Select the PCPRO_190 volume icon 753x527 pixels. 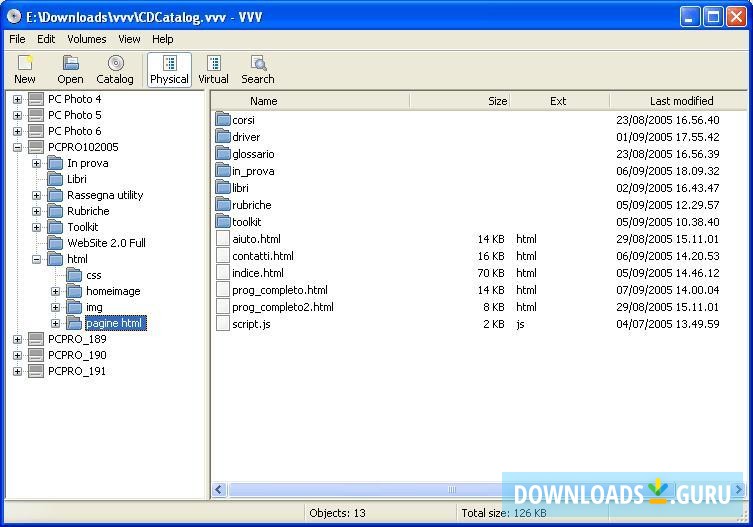(36, 355)
